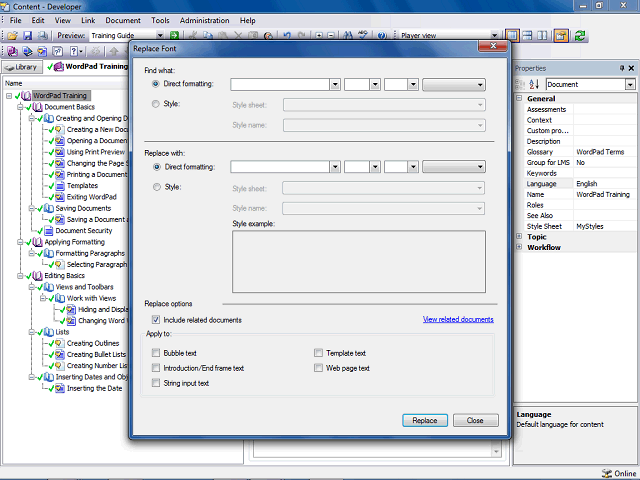Click the up arrow toolbar icon
Image resolution: width=640 pixels, height=480 pixels.
(x=114, y=51)
